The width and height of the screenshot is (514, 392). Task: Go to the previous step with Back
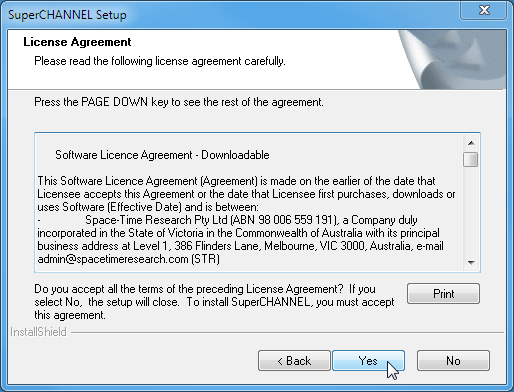point(294,360)
